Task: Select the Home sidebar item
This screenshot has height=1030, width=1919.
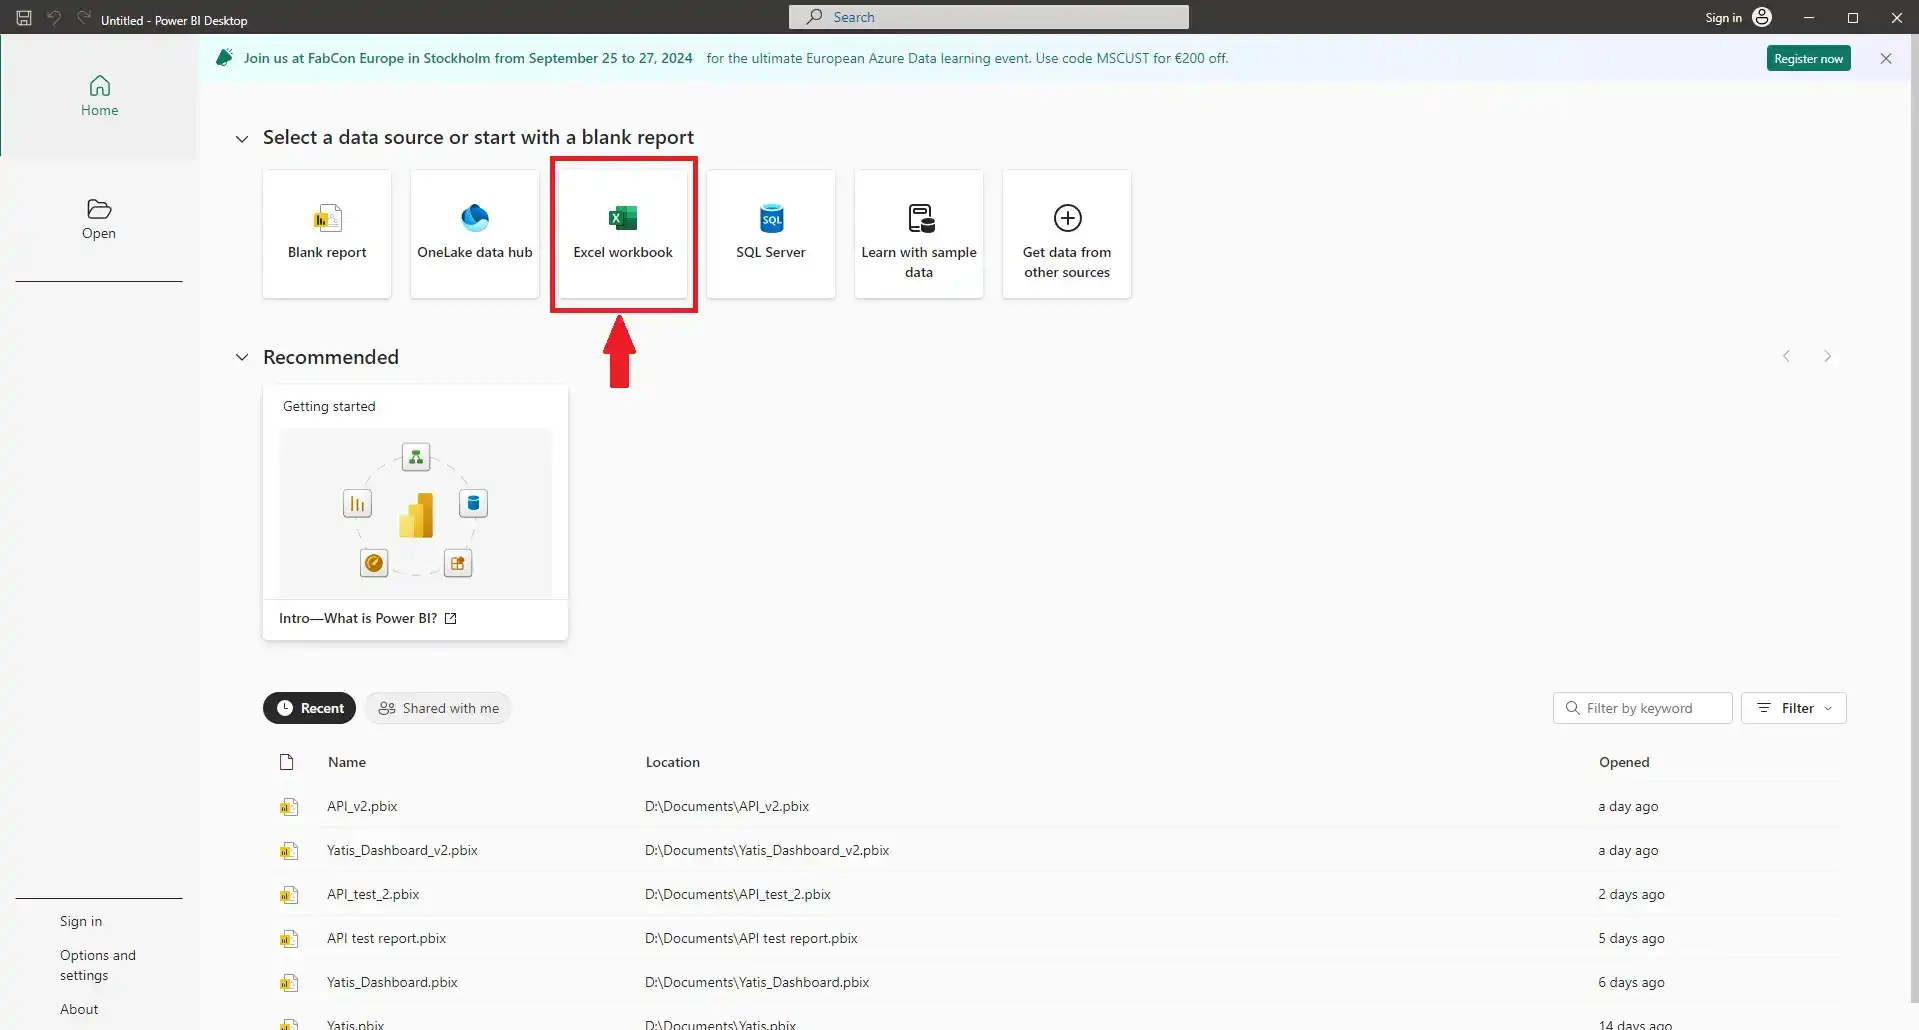Action: pyautogui.click(x=98, y=94)
